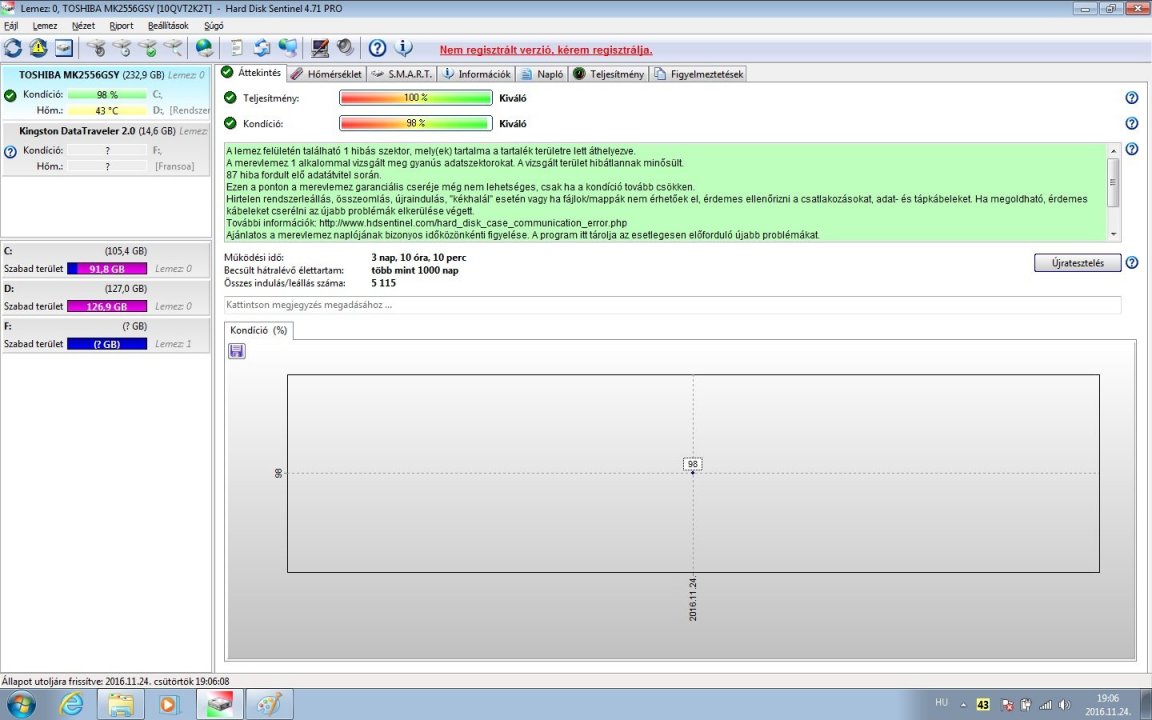1152x720 pixels.
Task: Click Windows Start orb
Action: [x=21, y=705]
